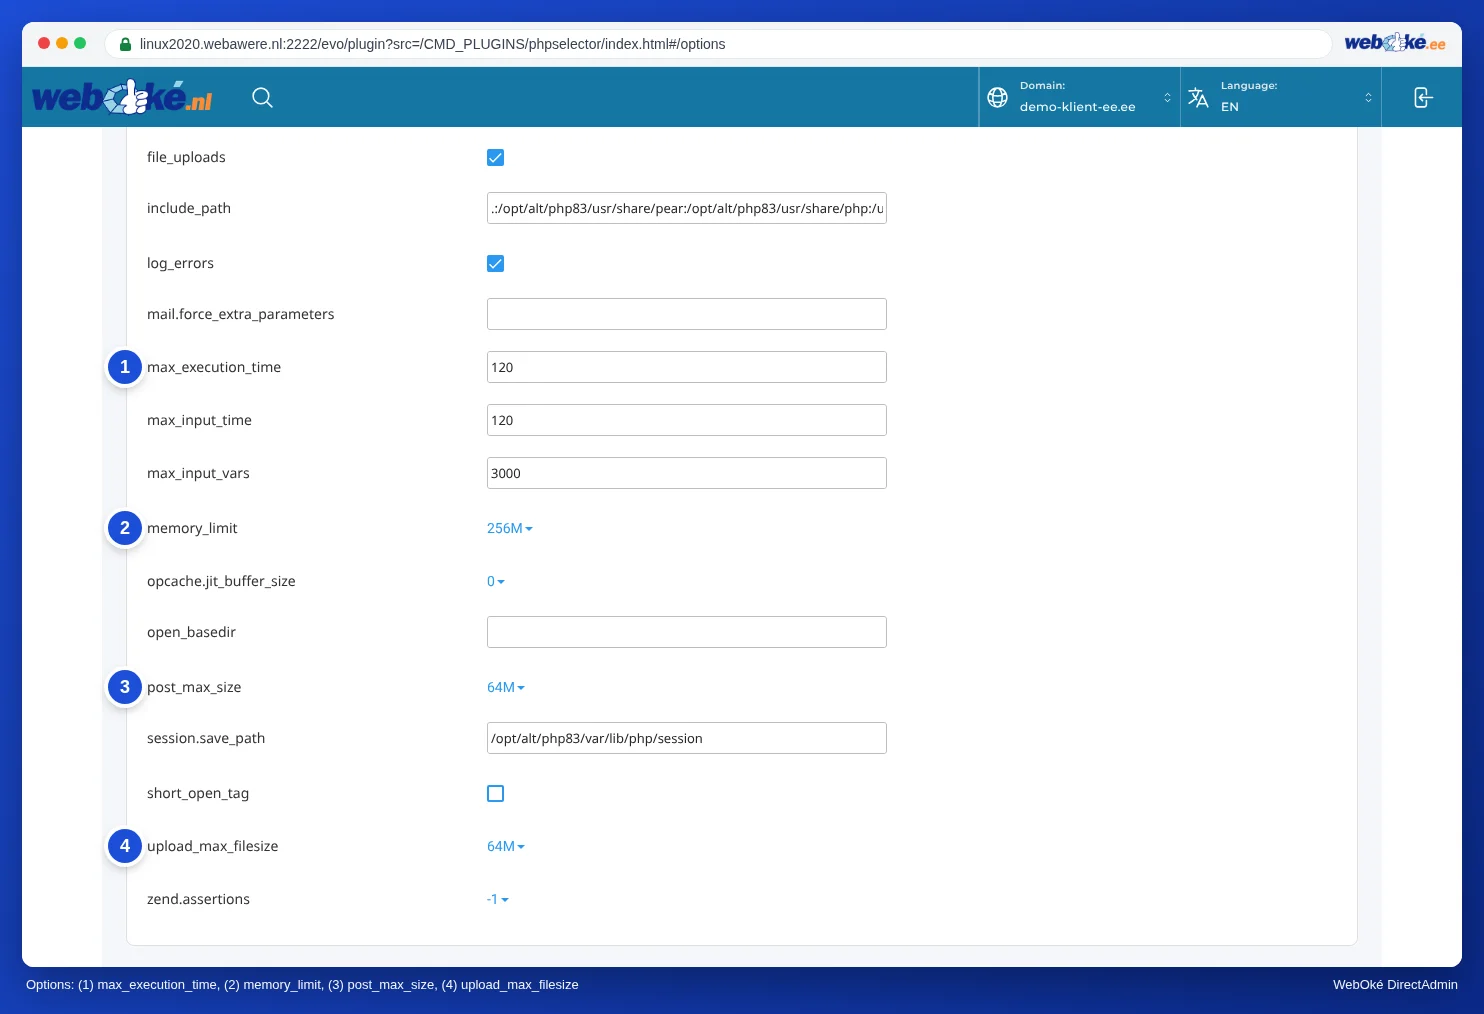
Task: Click the post_max_size label text
Action: pyautogui.click(x=194, y=687)
